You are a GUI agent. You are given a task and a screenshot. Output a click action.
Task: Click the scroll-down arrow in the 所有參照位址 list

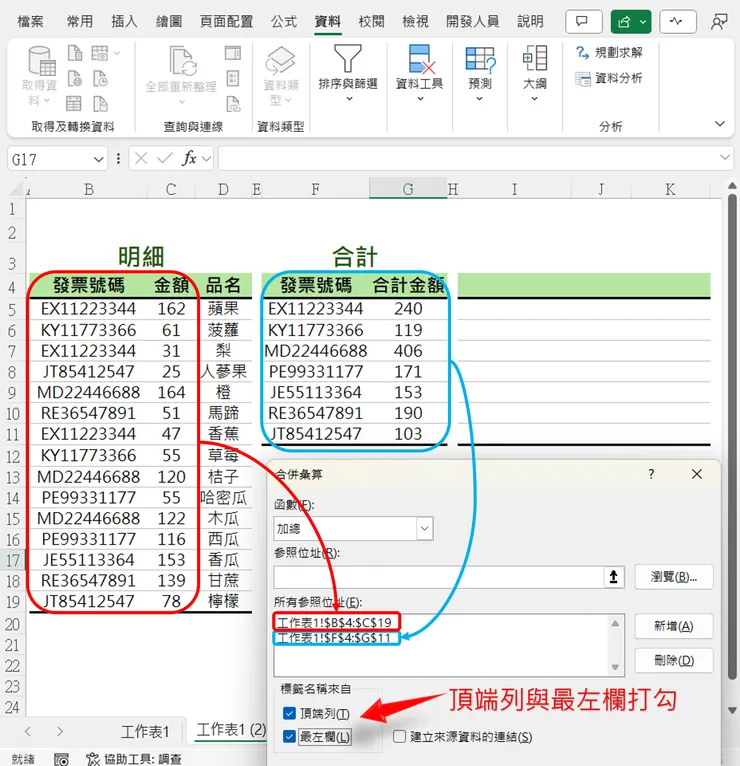click(x=615, y=667)
